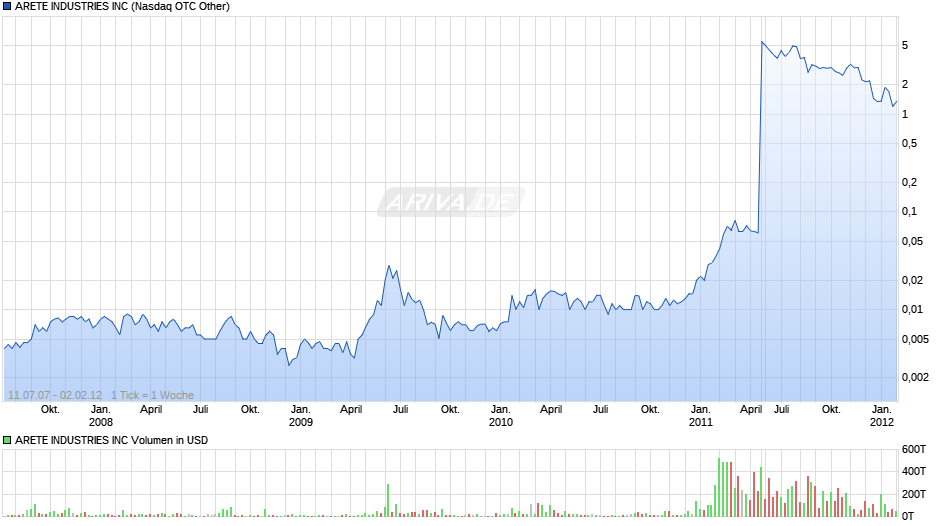Click the price axis label 0,1

[909, 211]
